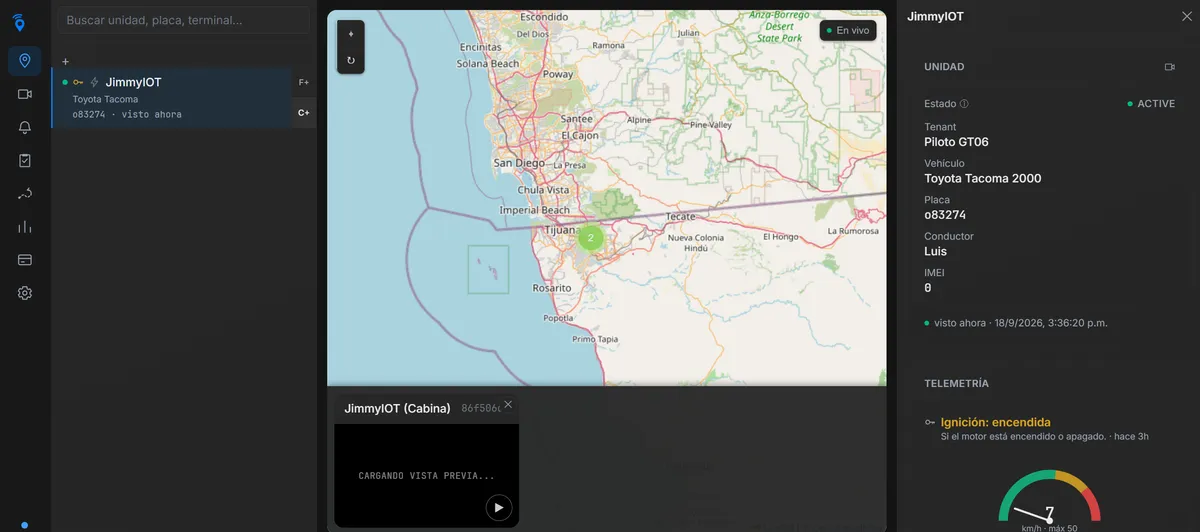Click the JimmyIOT (Cabina) card title
The height and width of the screenshot is (532, 1200).
(x=397, y=408)
